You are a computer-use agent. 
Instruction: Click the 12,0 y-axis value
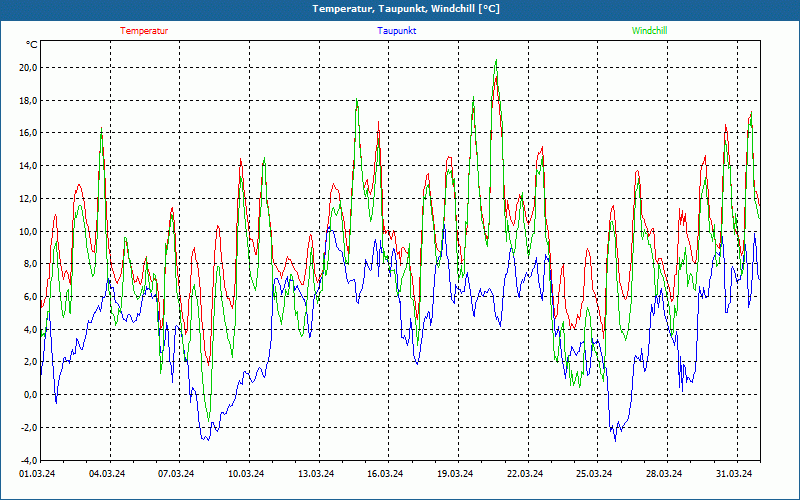point(29,198)
